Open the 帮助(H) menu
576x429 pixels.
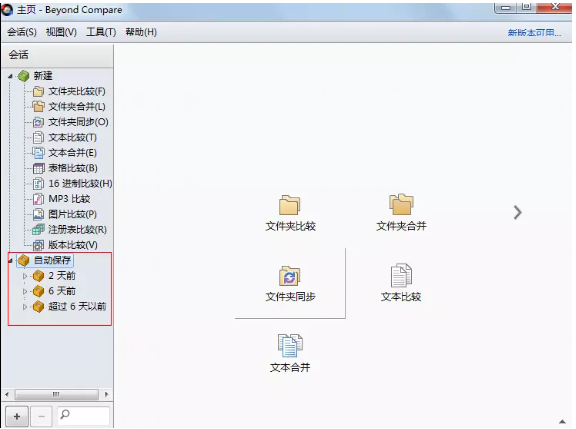[x=141, y=32]
